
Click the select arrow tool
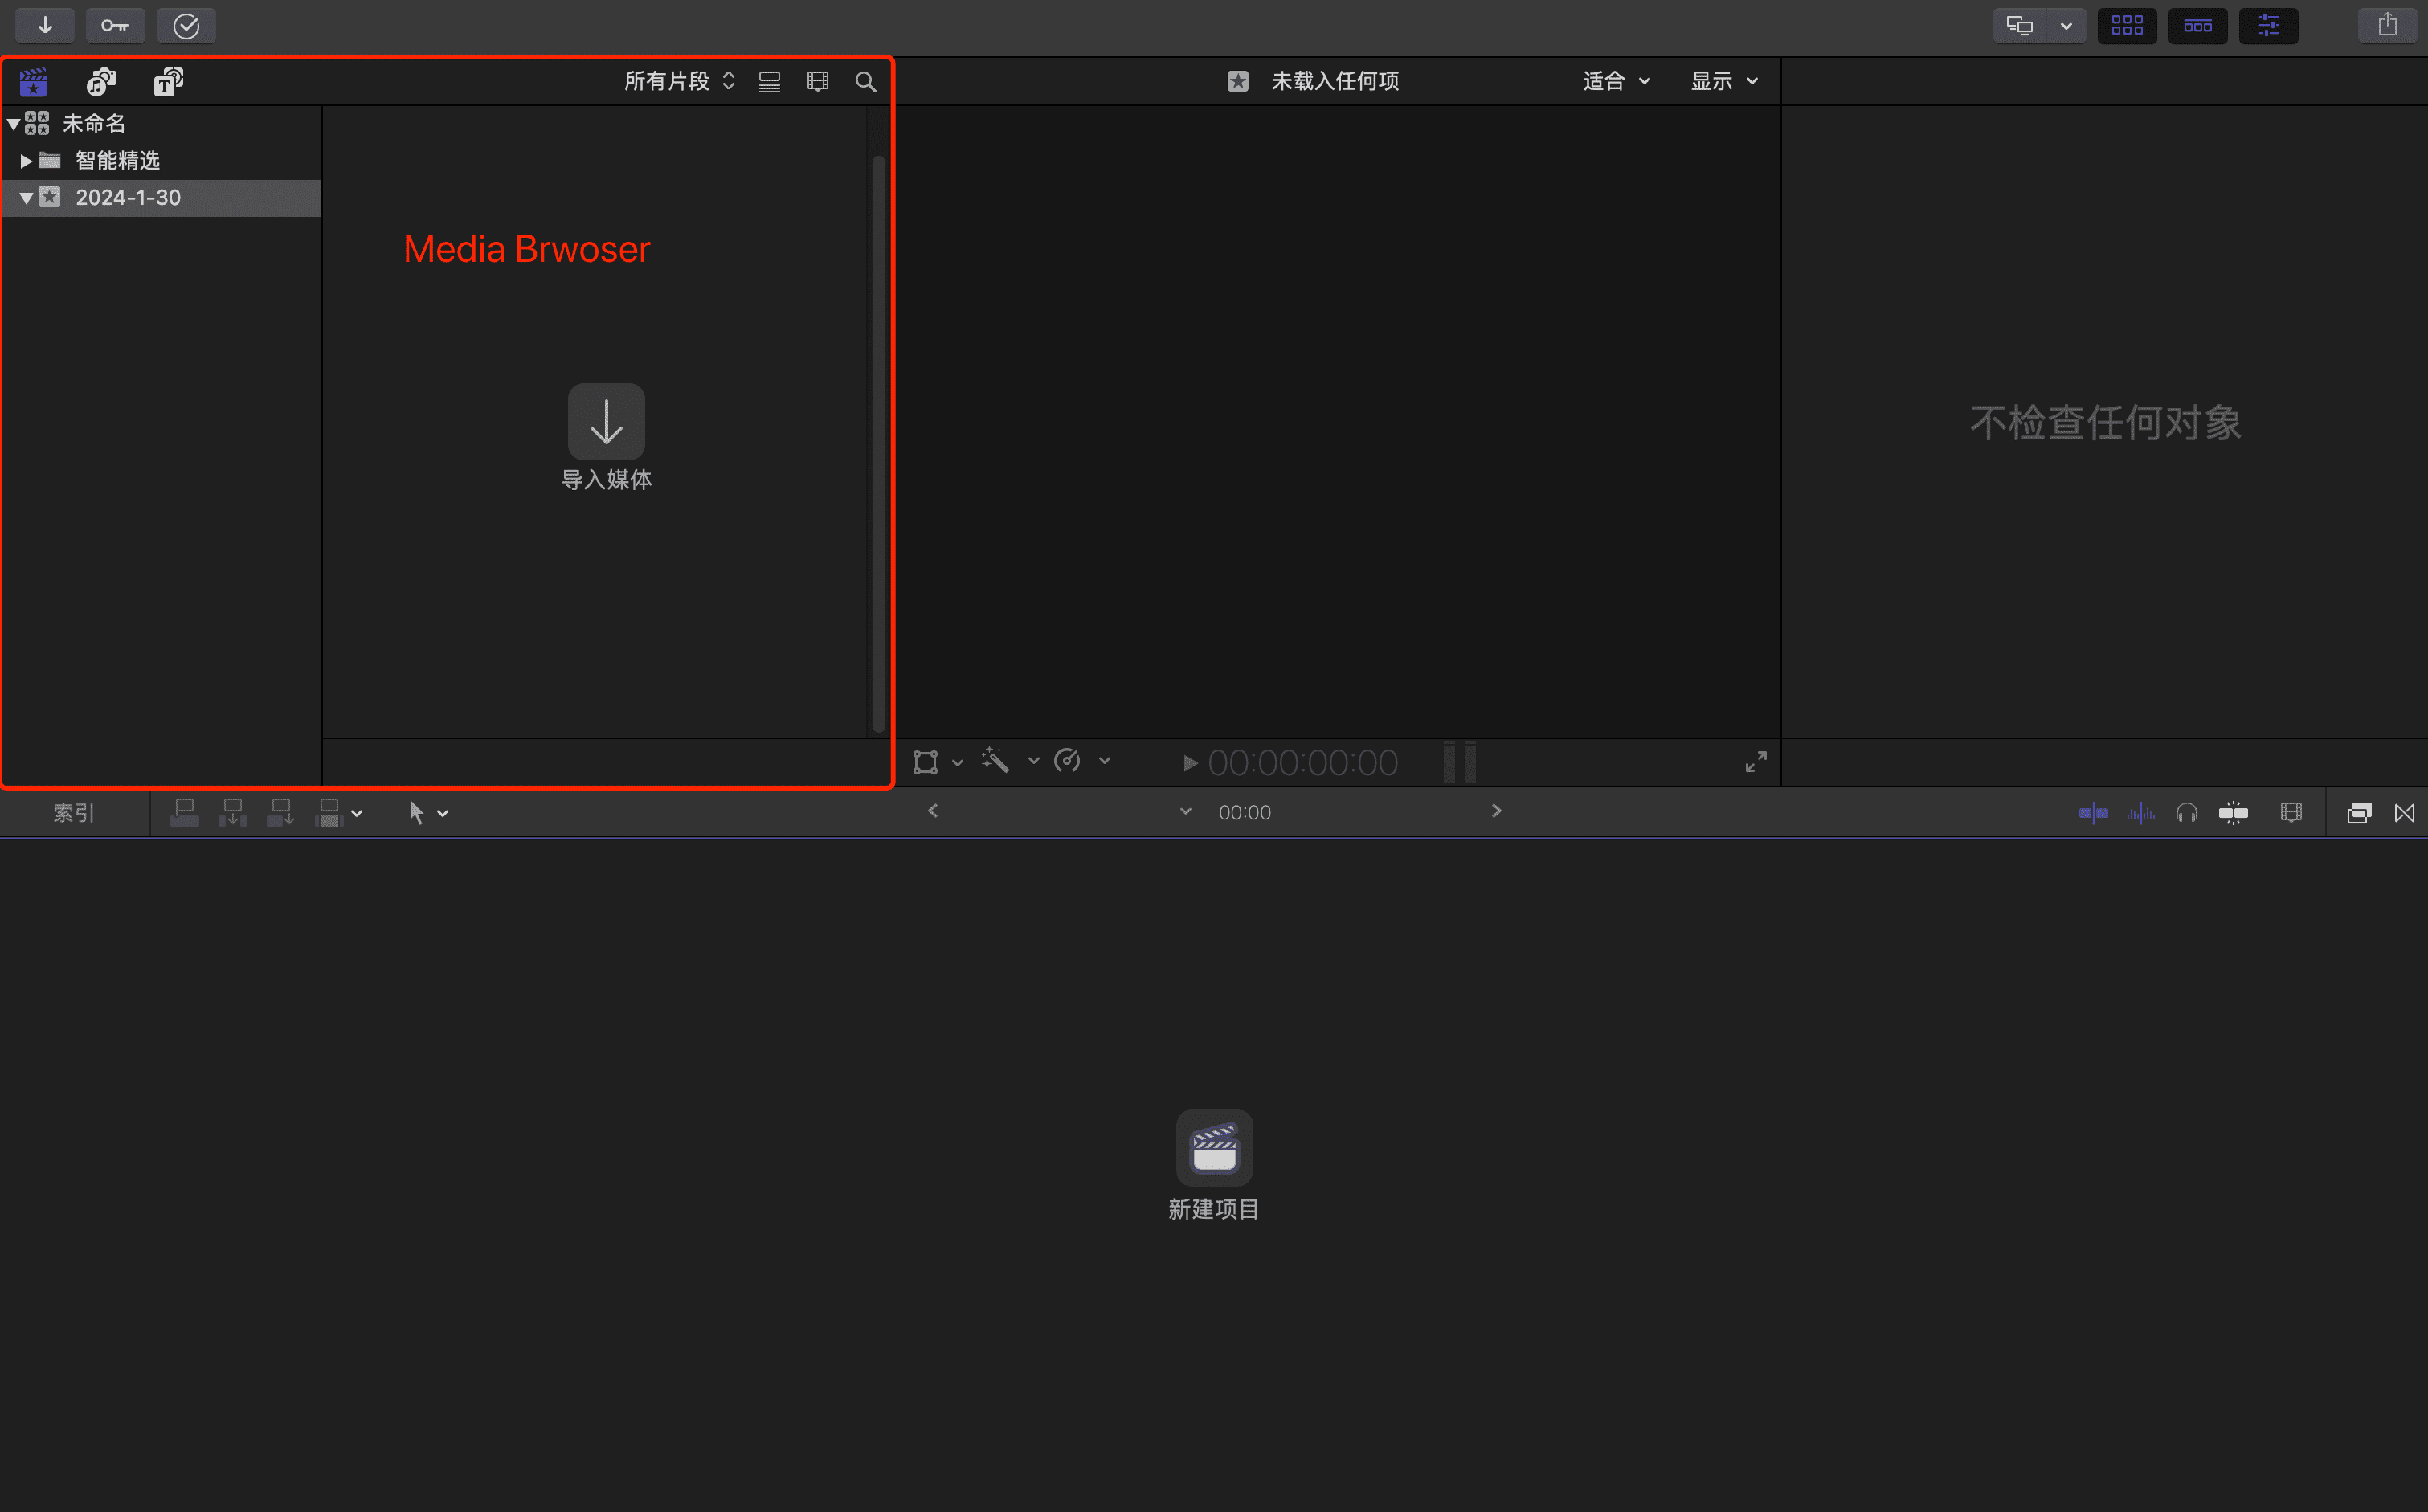tap(416, 813)
